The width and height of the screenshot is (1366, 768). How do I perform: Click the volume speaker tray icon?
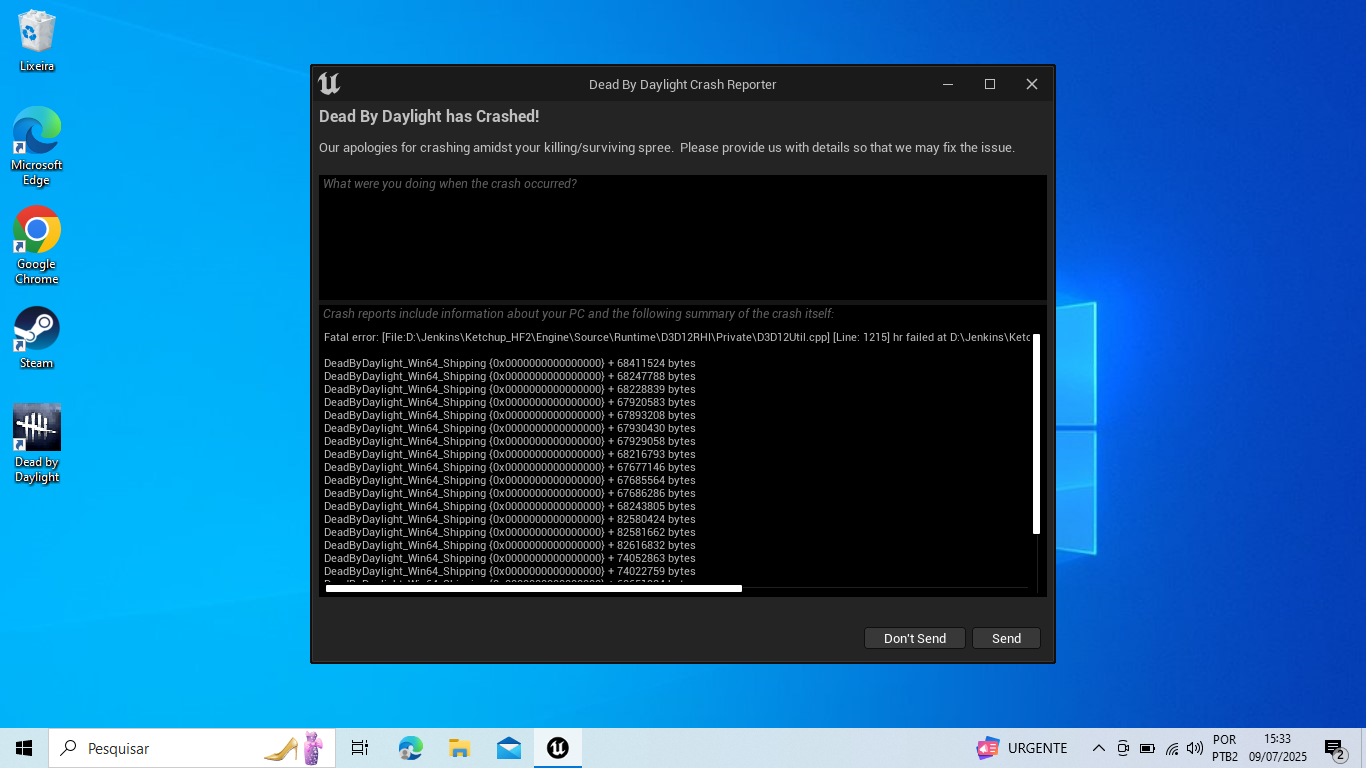(x=1194, y=748)
